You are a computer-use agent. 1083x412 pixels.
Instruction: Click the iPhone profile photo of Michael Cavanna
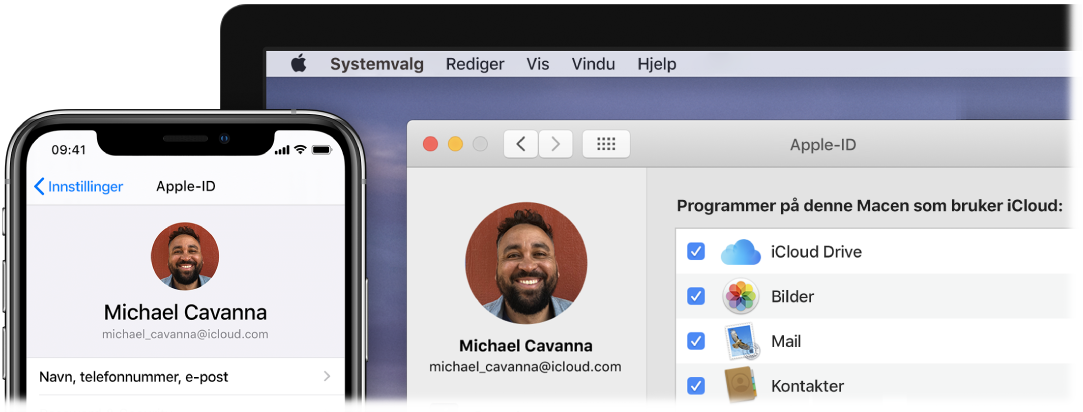pyautogui.click(x=184, y=256)
